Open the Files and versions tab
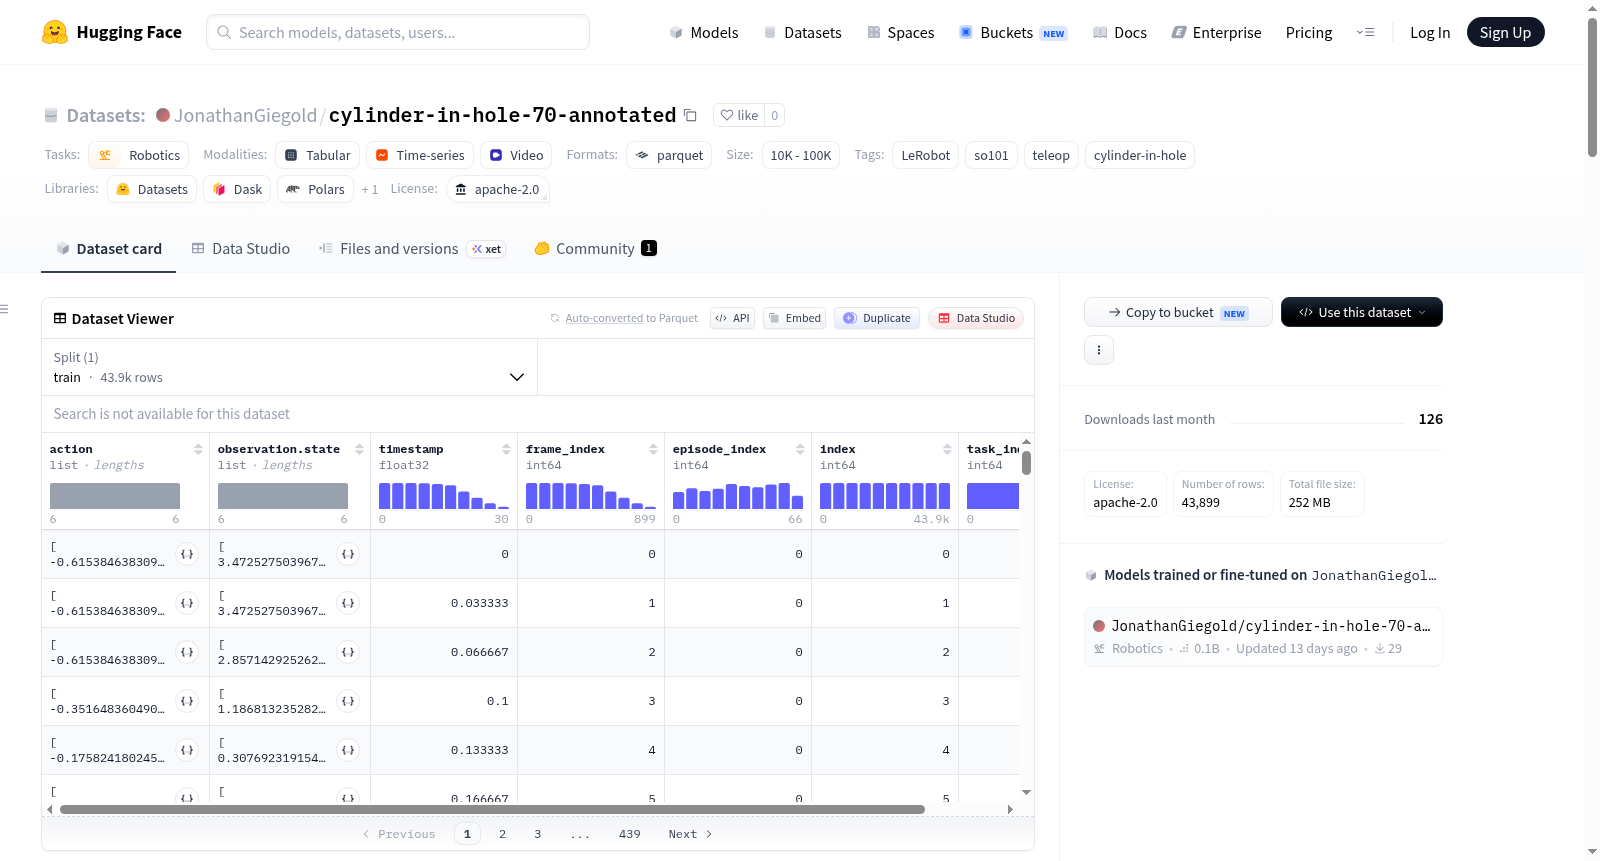 pyautogui.click(x=412, y=249)
